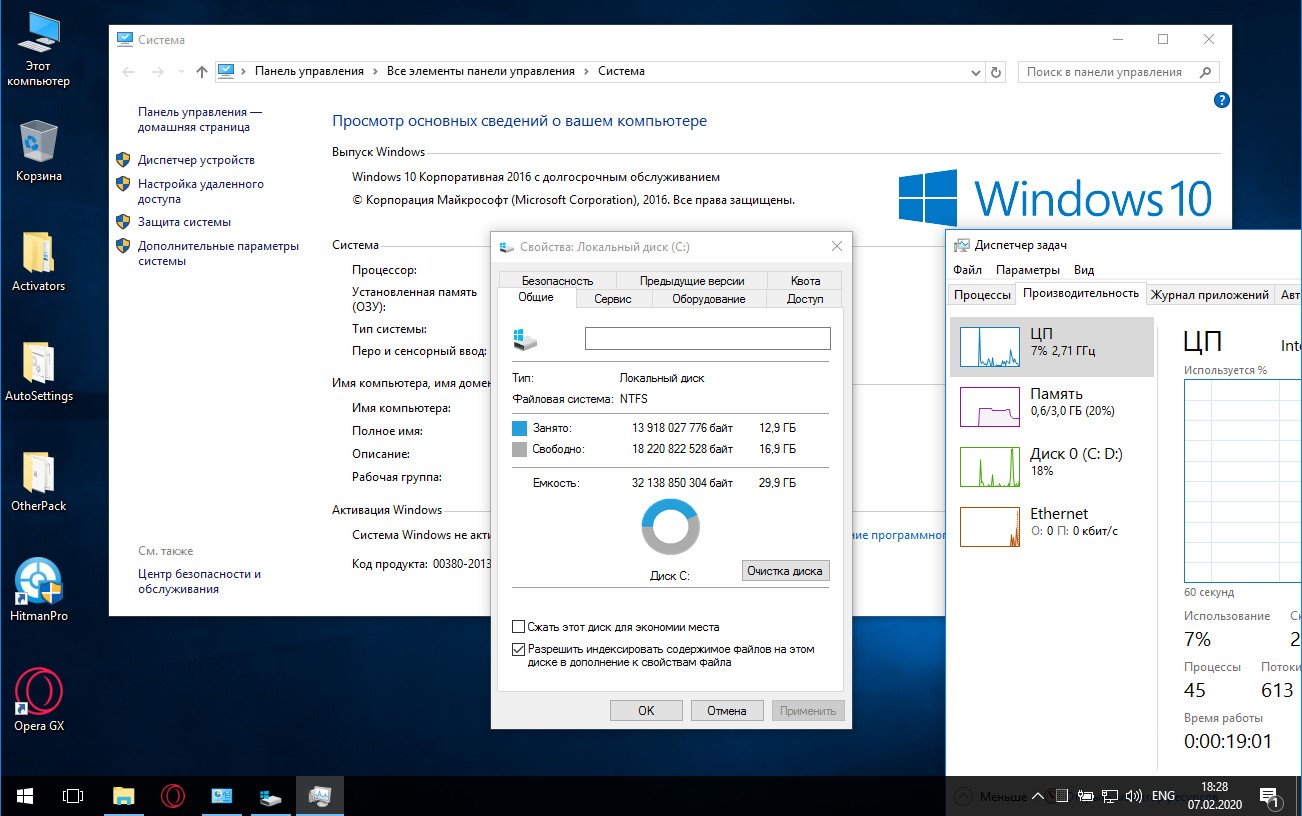Open the Windows Start menu
This screenshot has height=816, width=1302.
tap(24, 796)
